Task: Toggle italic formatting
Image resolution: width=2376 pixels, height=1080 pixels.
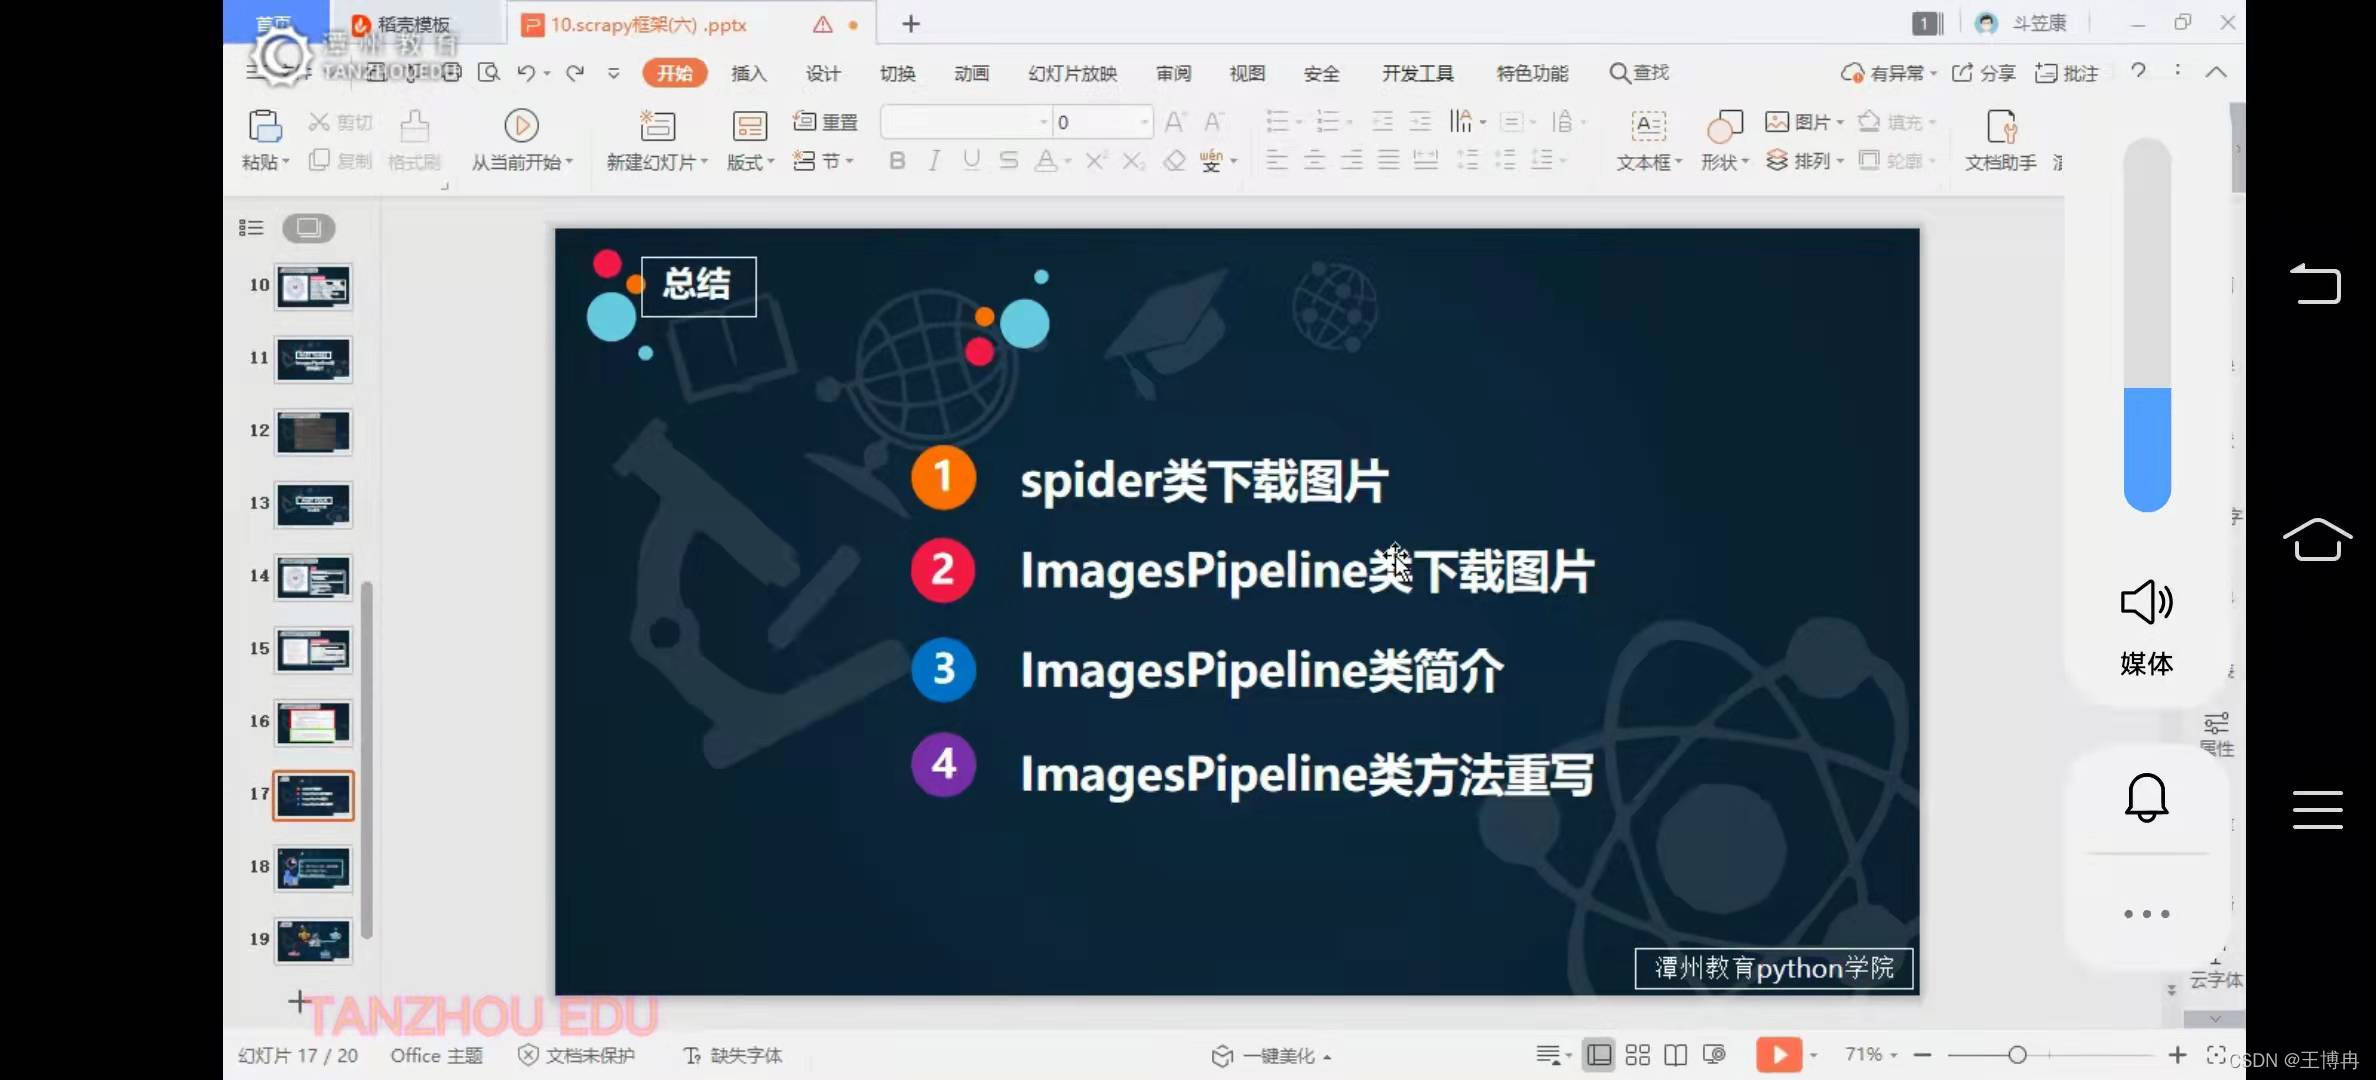Action: pos(934,161)
